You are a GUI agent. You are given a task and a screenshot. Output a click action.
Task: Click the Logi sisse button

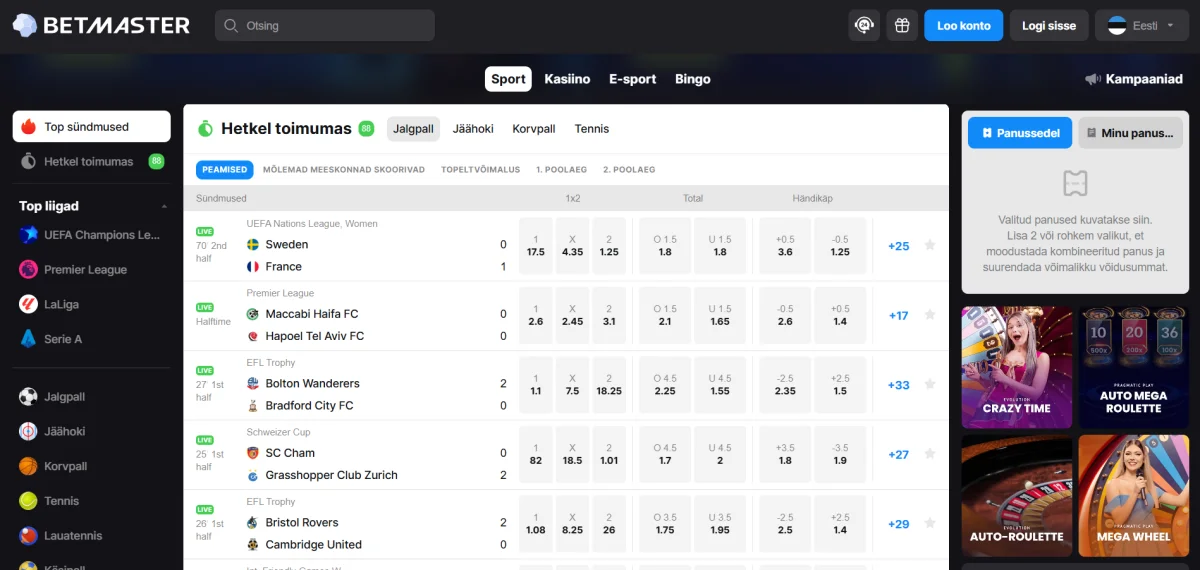click(x=1049, y=25)
